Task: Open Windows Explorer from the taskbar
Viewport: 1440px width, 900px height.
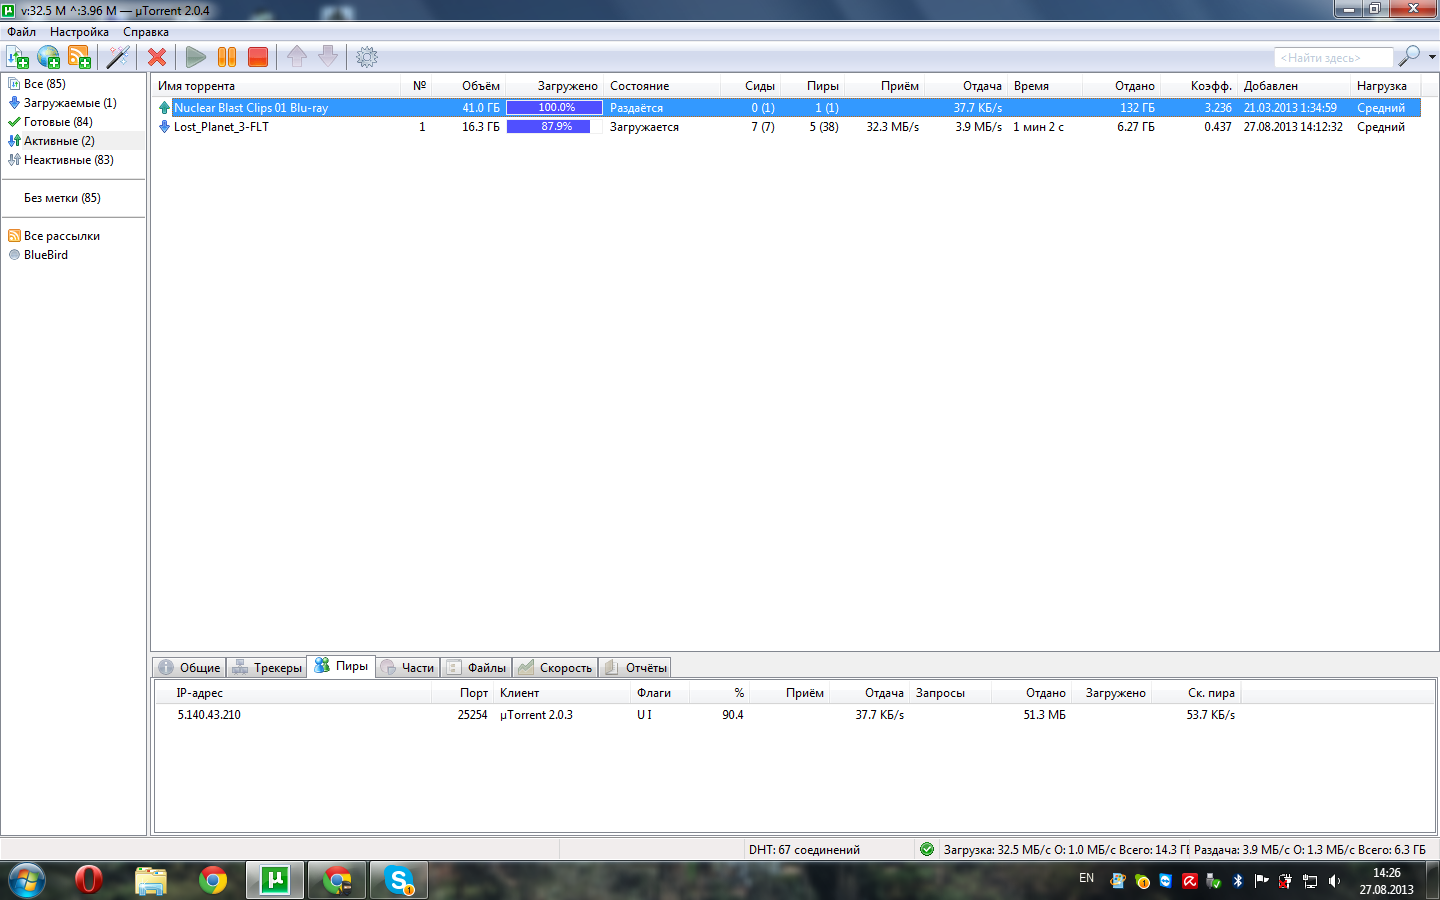Action: click(x=151, y=880)
